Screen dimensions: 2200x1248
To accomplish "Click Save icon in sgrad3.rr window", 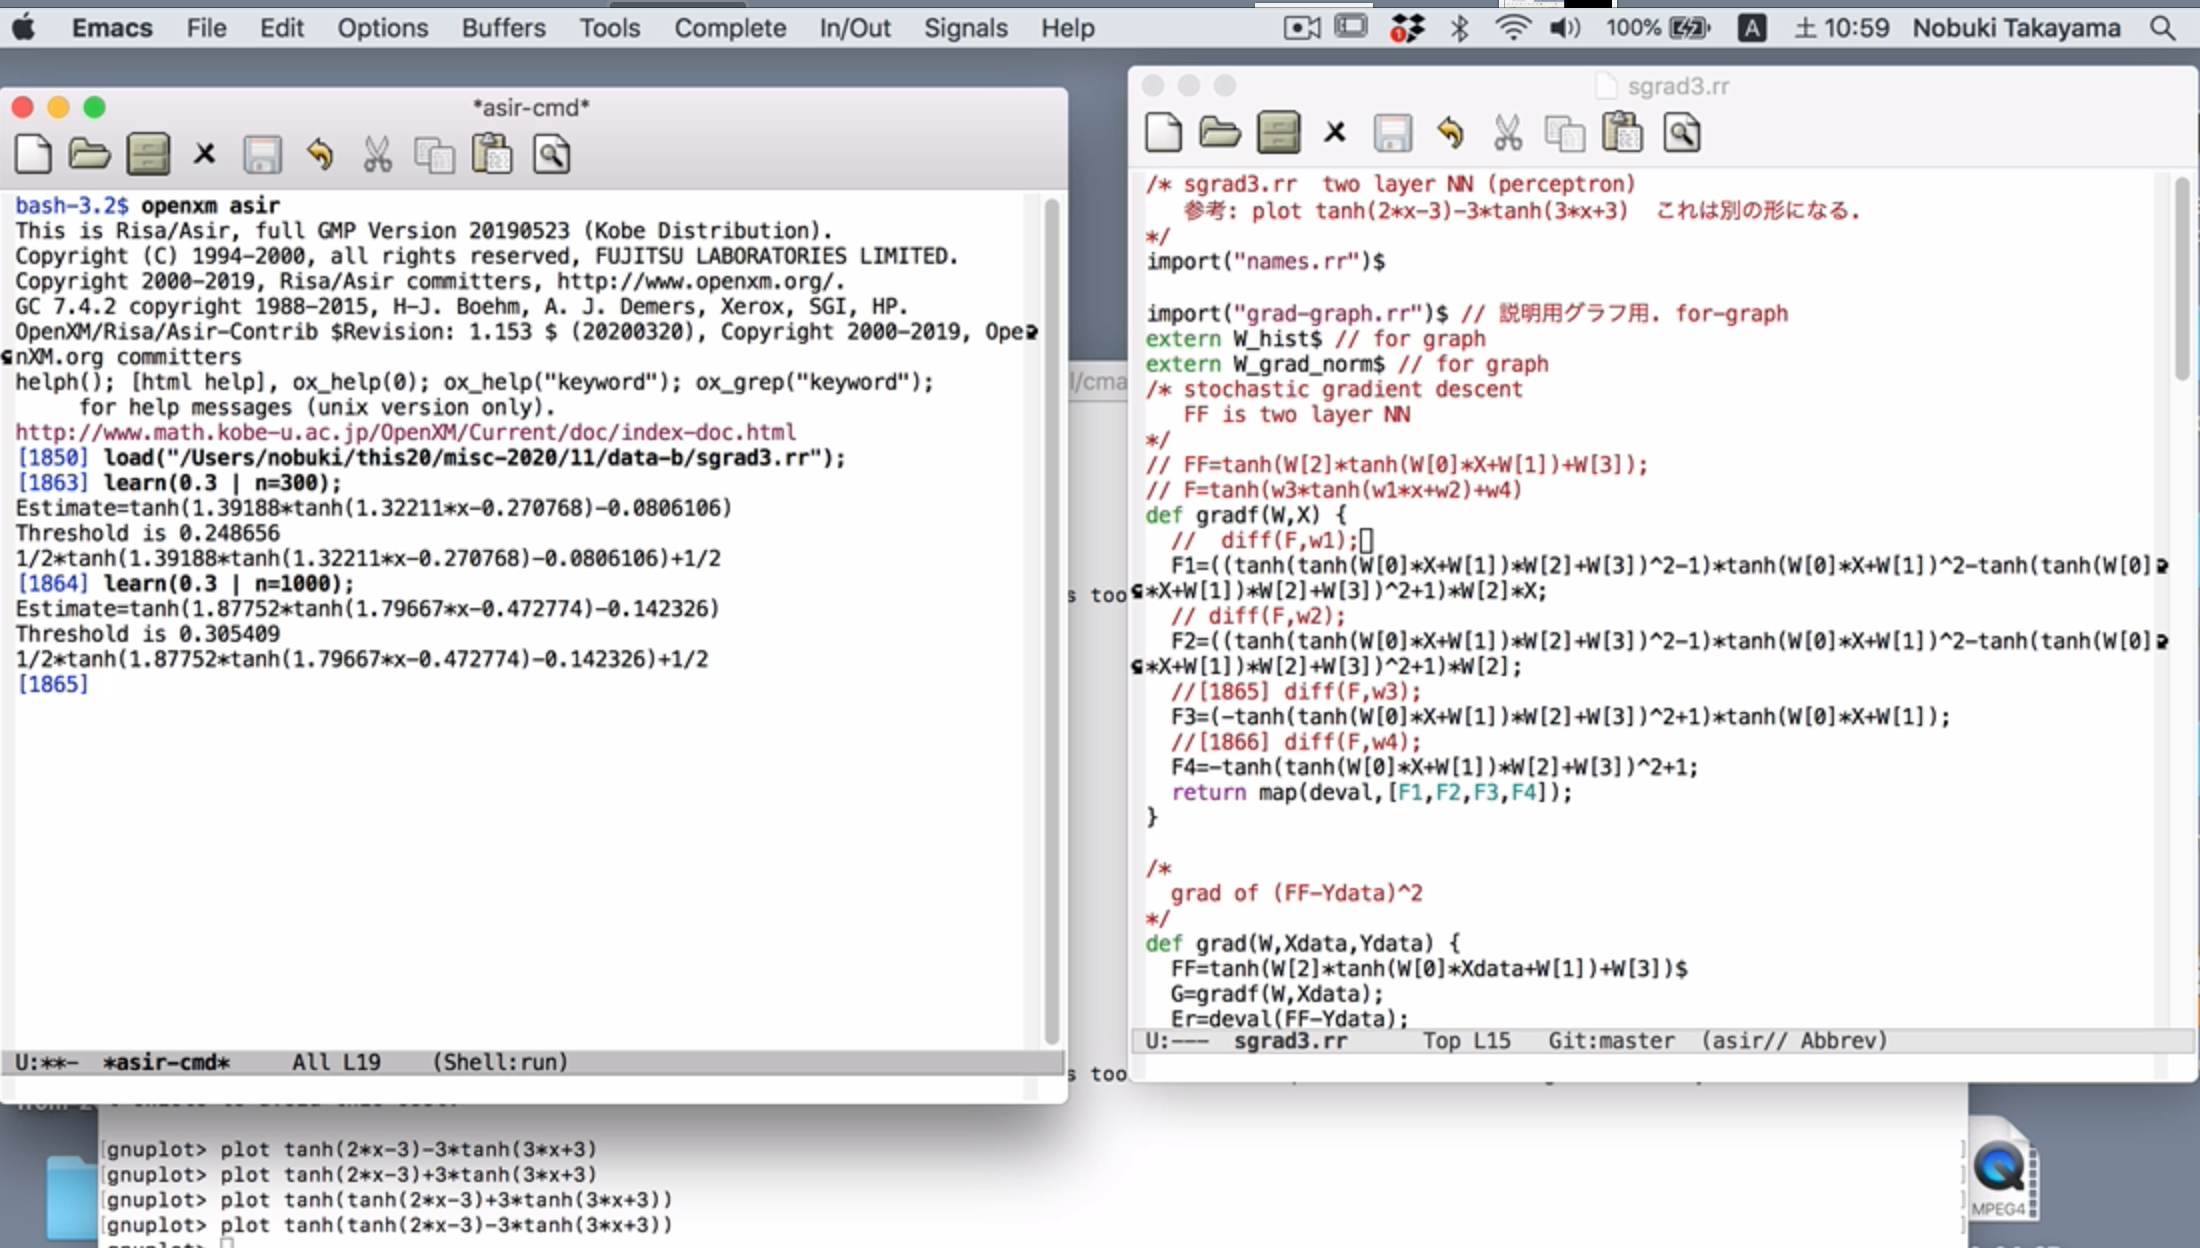I will point(1392,132).
